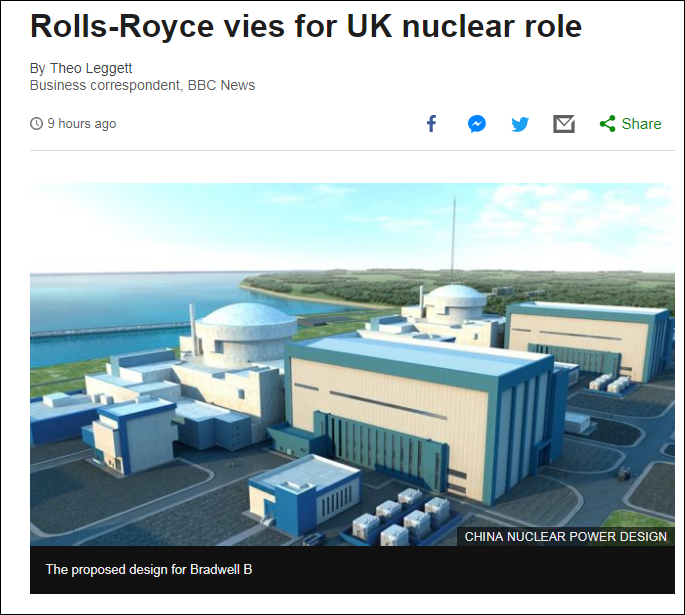
Task: Click headline Rolls-Royce vies for UK nuclear role
Action: click(x=306, y=26)
